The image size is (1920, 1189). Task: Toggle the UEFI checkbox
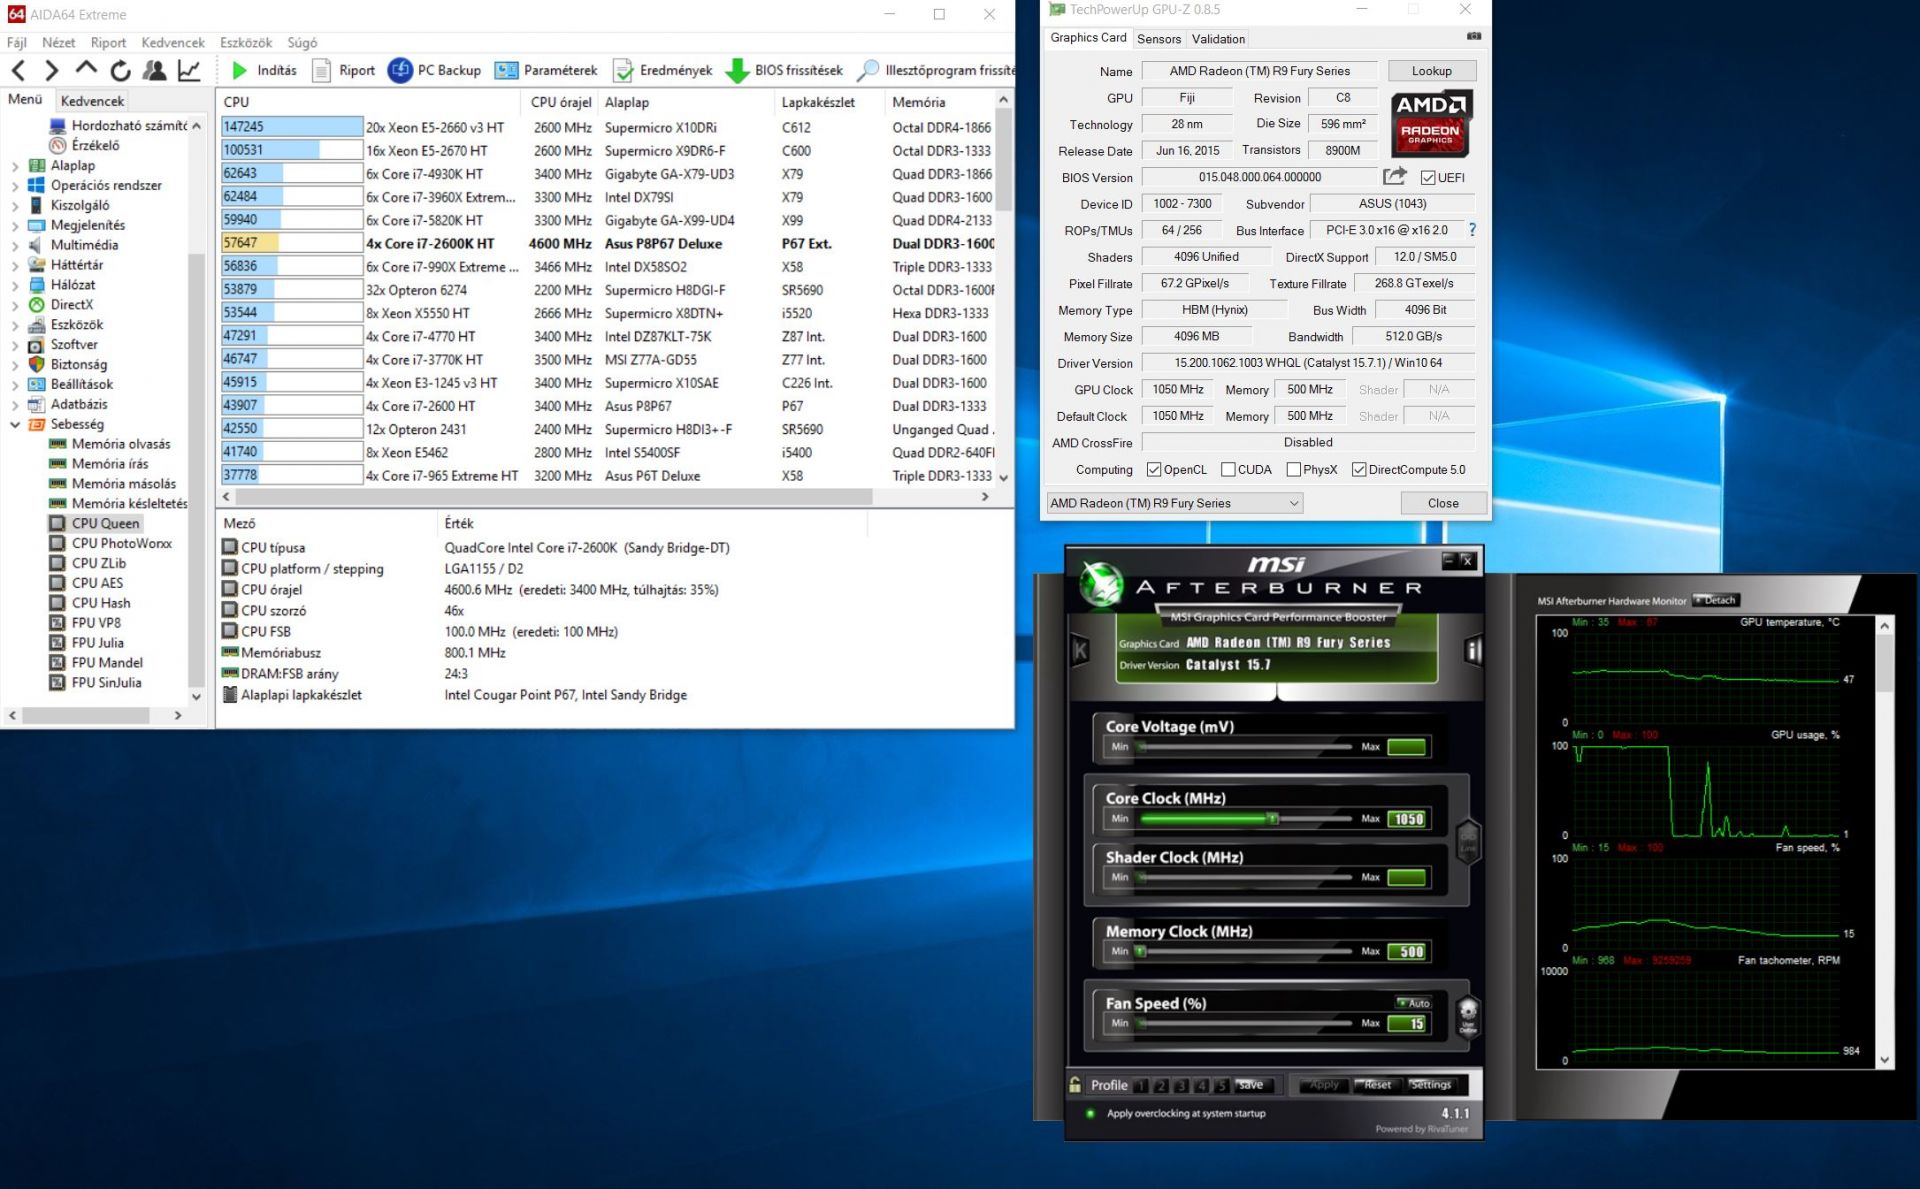(x=1428, y=178)
